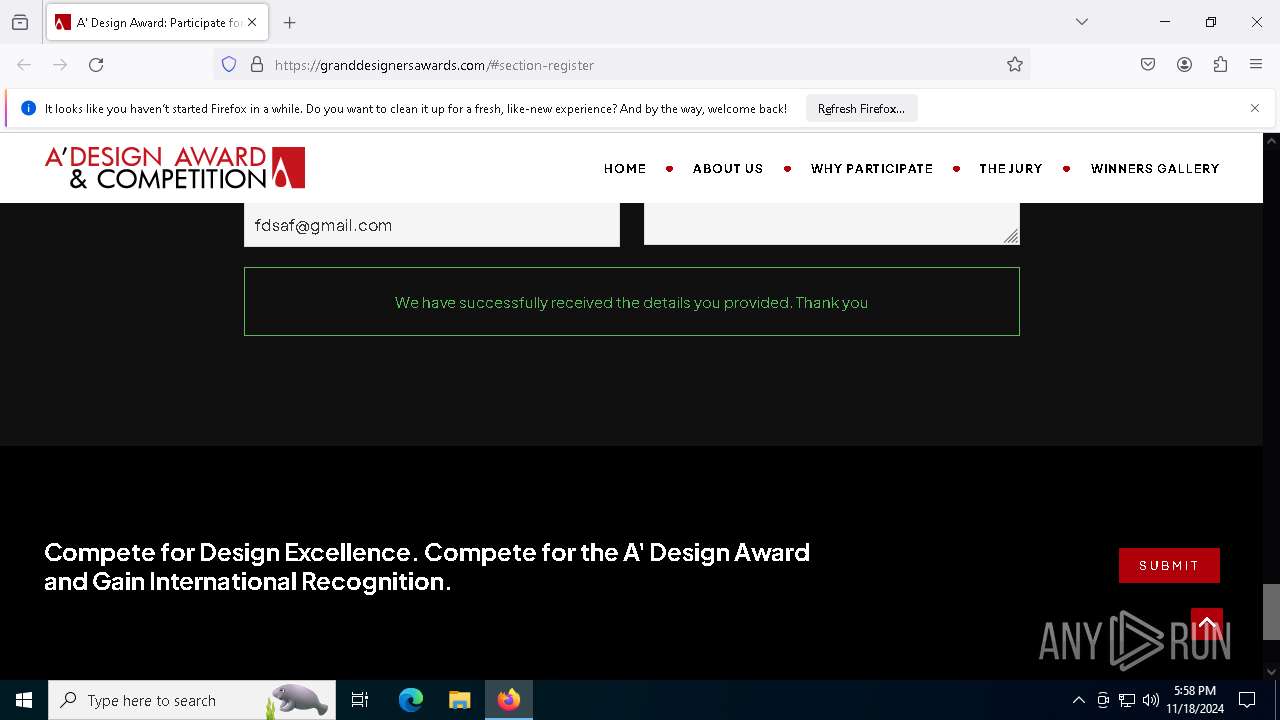This screenshot has width=1280, height=720.
Task: Reload the page with the refresh icon
Action: [96, 65]
